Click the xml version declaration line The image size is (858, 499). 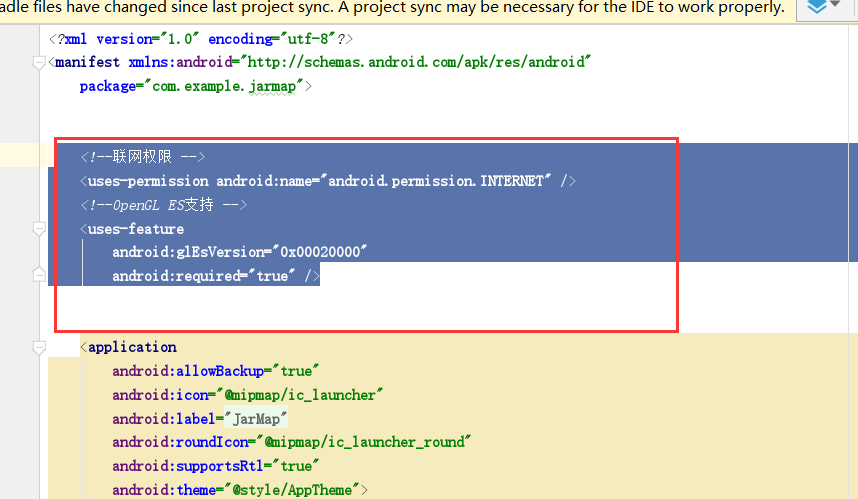point(201,39)
